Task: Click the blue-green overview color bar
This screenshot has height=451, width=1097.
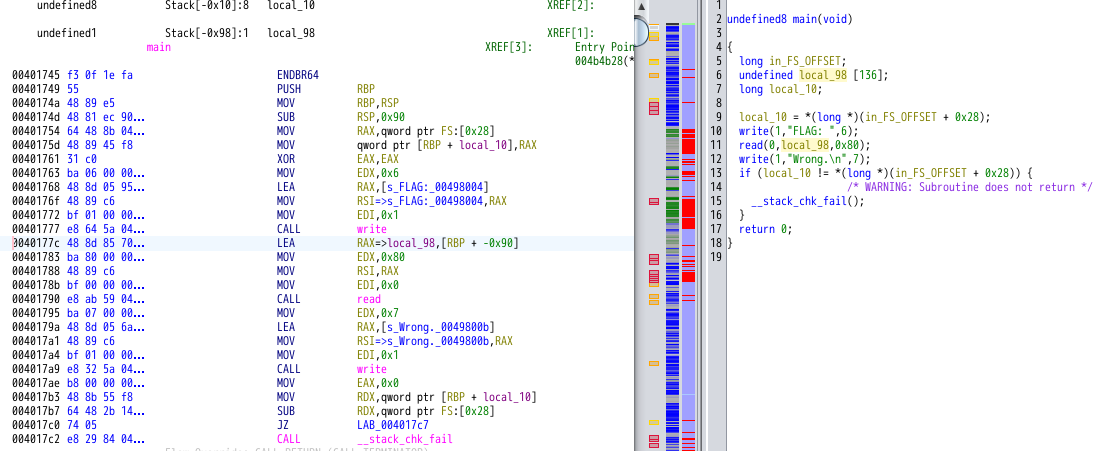Action: [x=672, y=238]
